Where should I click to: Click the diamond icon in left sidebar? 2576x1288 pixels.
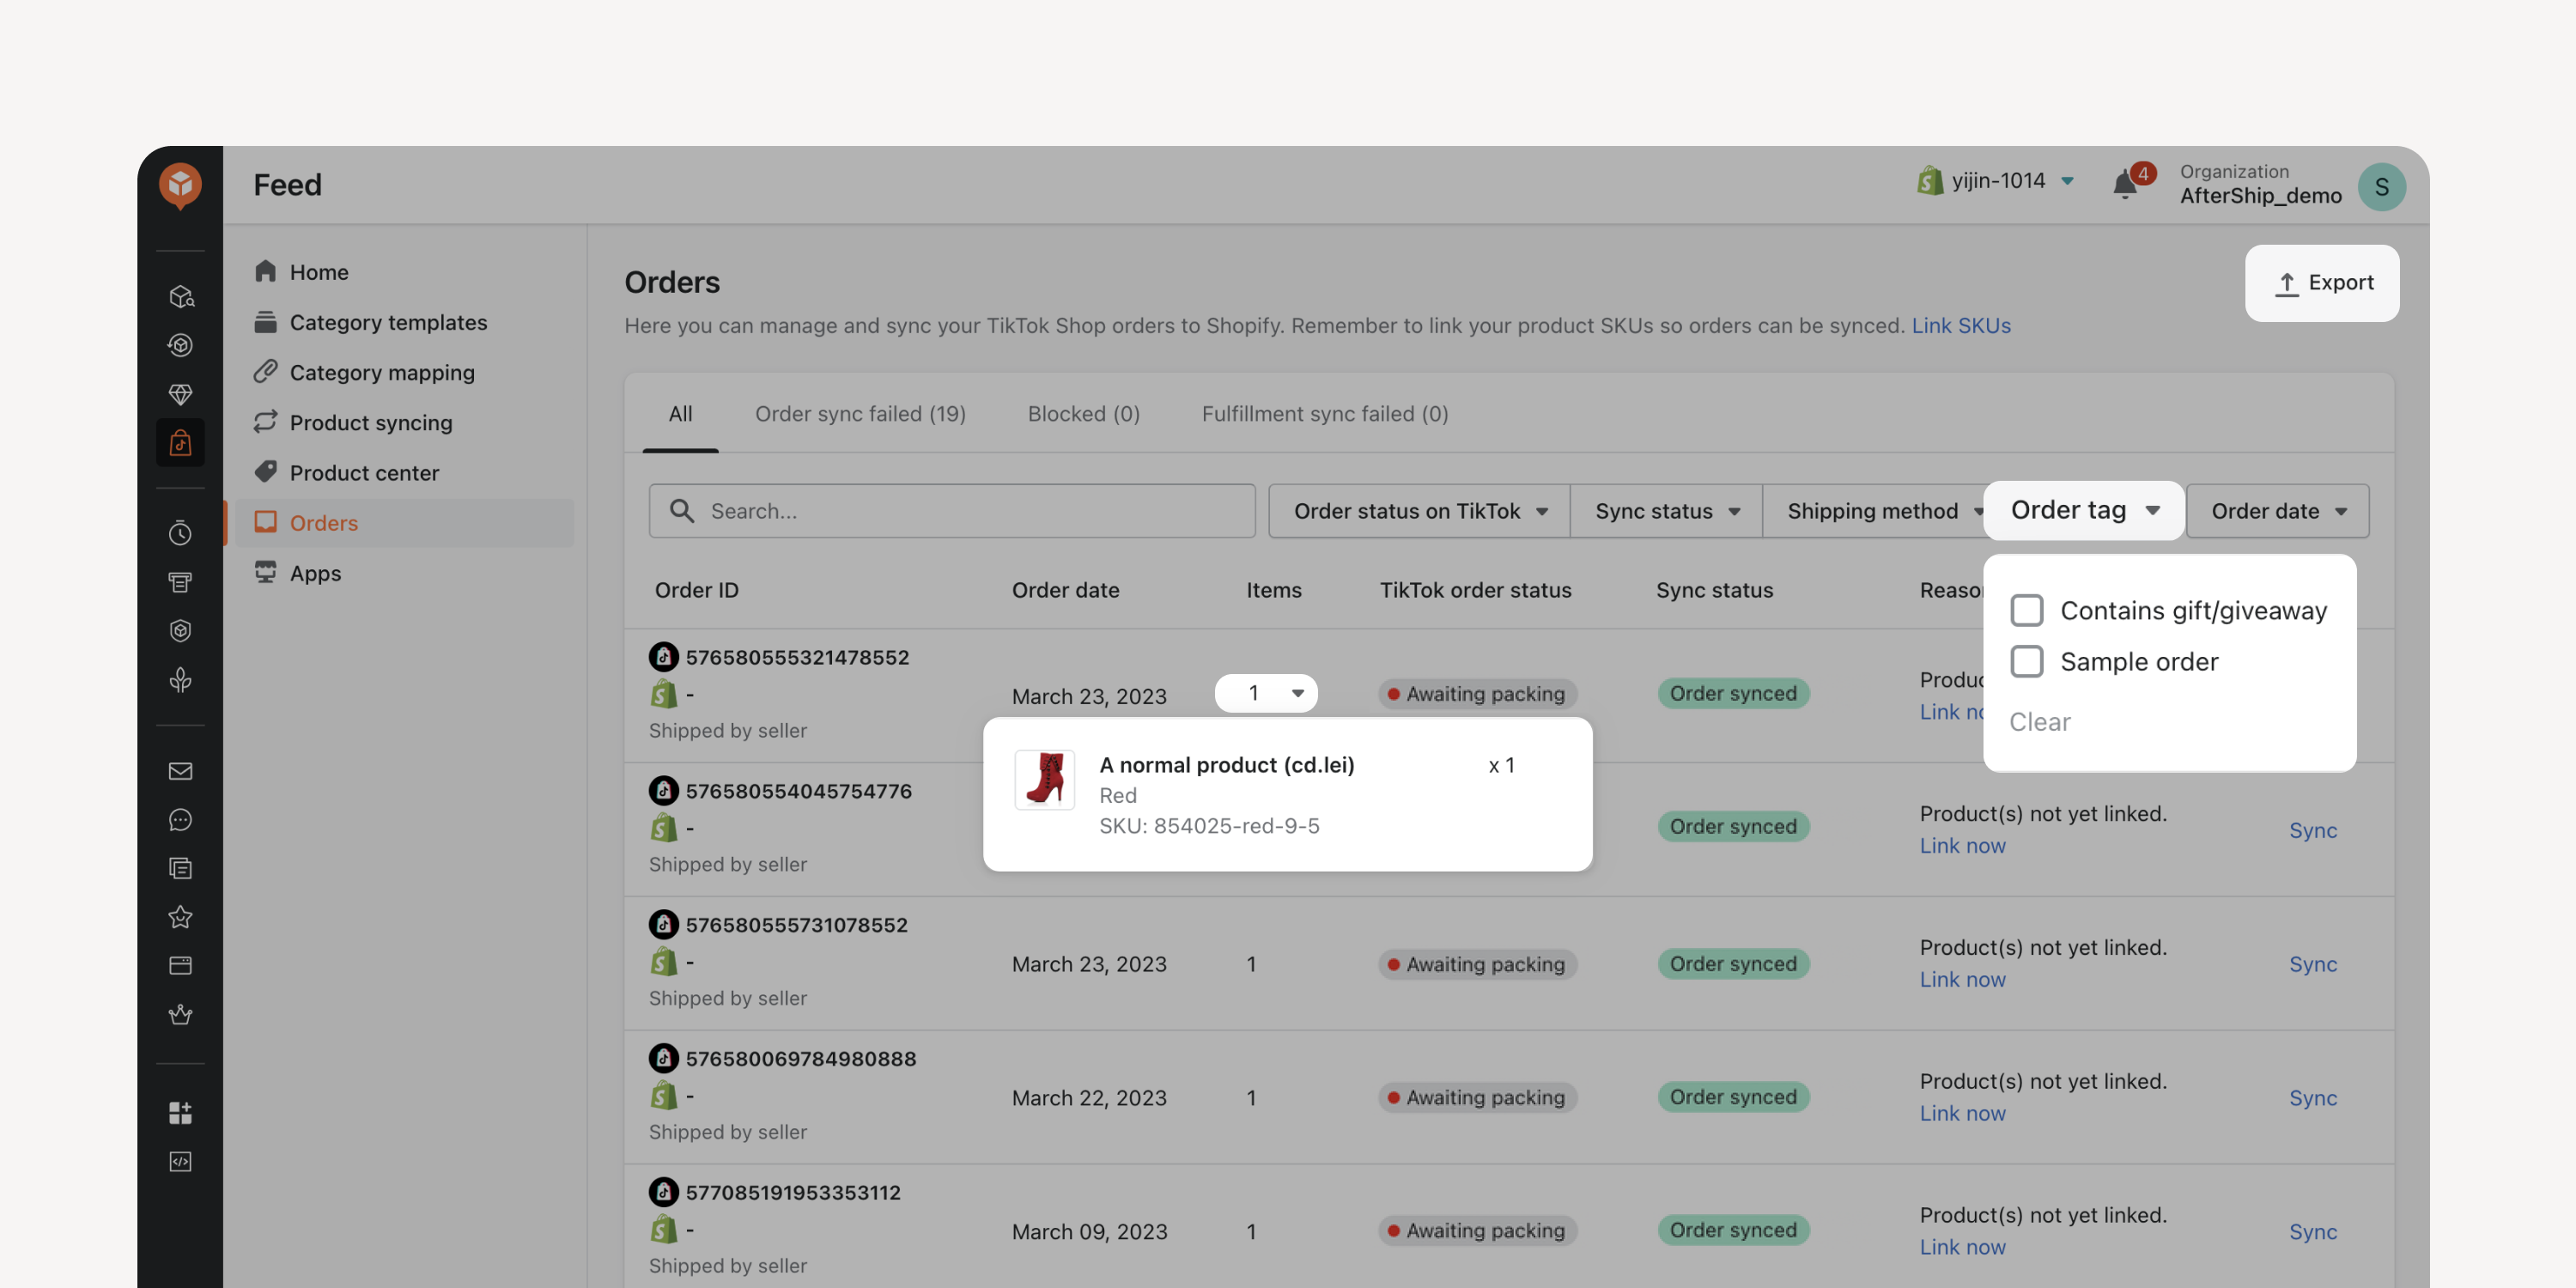click(180, 394)
